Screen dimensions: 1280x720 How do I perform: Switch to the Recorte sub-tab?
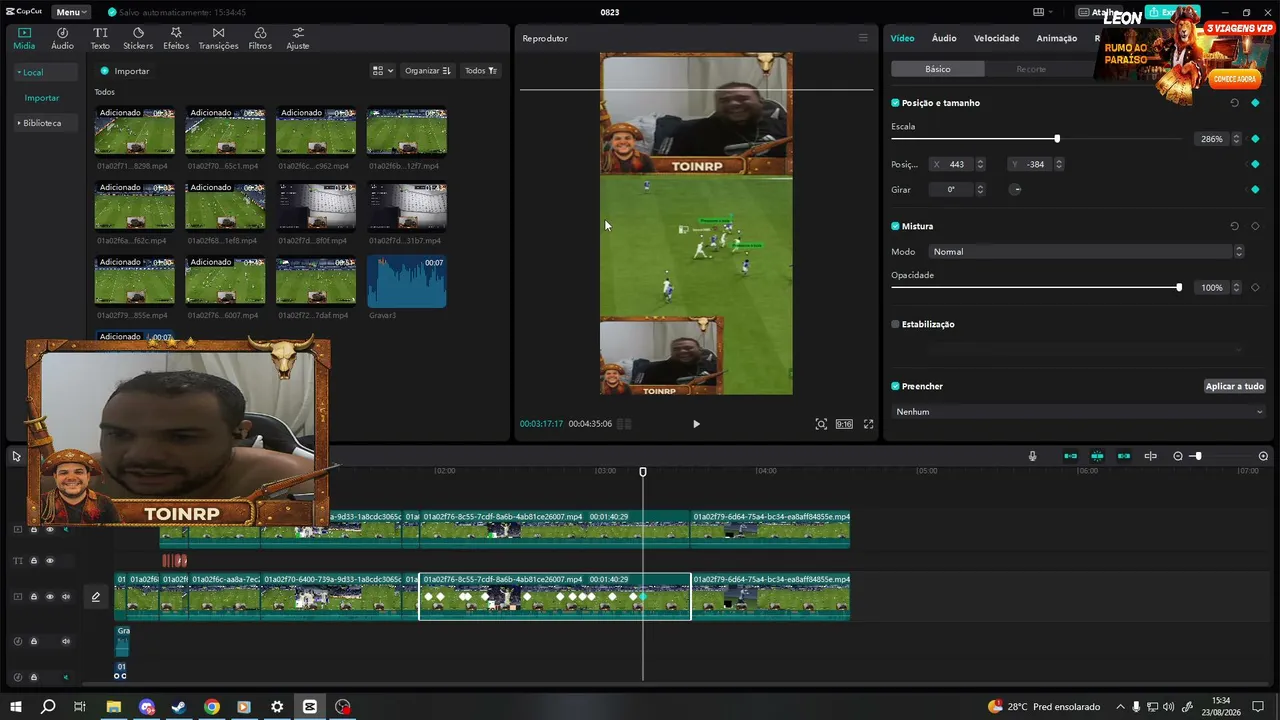point(1031,69)
